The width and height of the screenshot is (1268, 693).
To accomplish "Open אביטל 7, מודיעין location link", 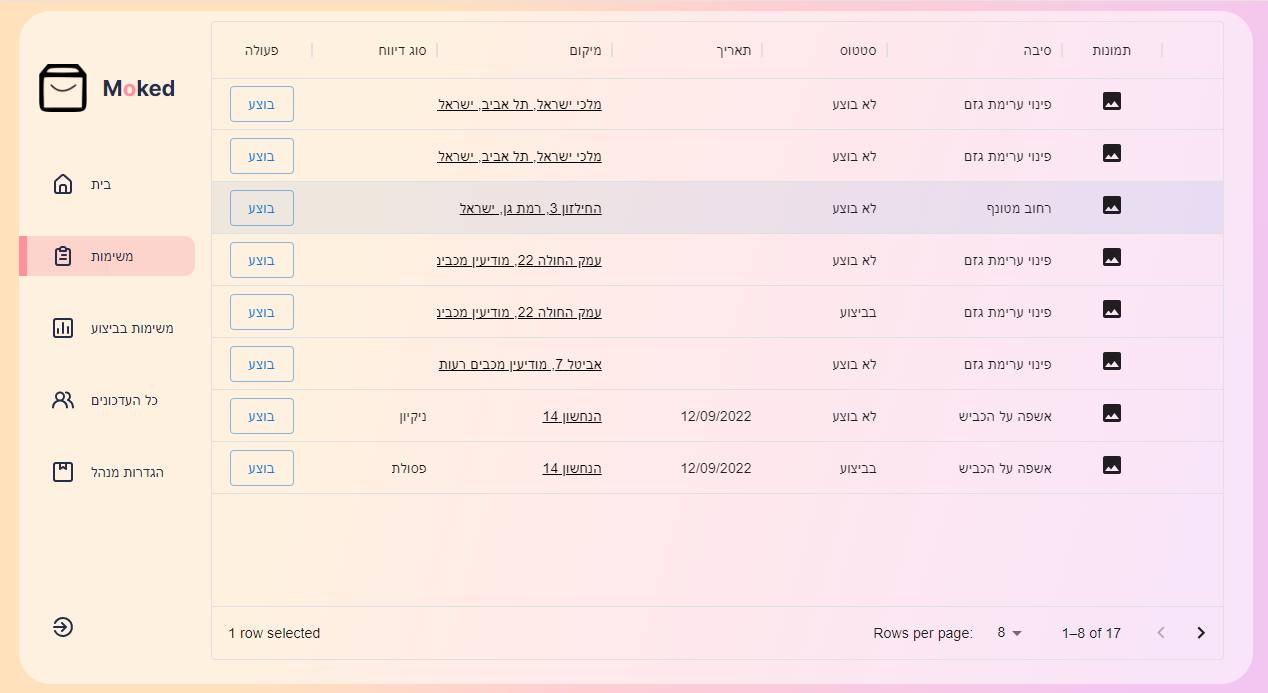I will pos(520,364).
